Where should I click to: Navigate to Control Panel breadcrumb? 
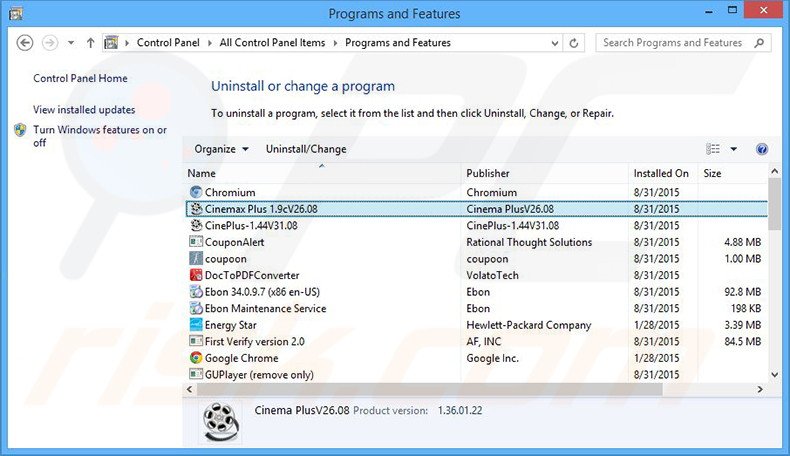tap(168, 43)
